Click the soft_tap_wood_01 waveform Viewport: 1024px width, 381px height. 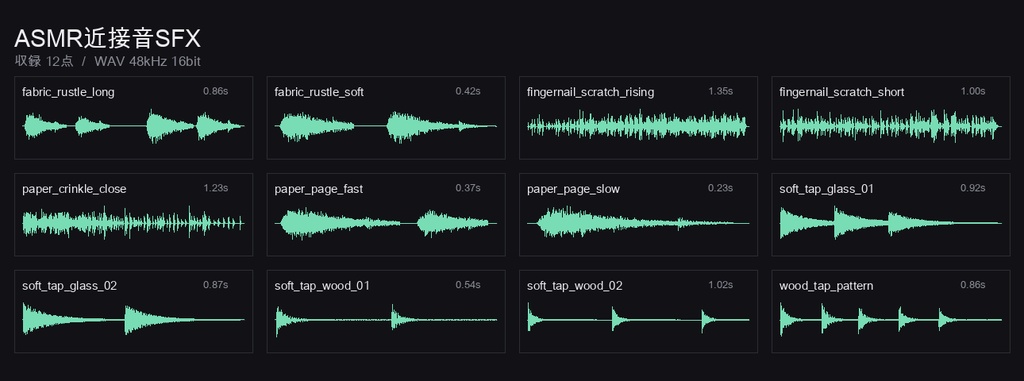pyautogui.click(x=386, y=320)
